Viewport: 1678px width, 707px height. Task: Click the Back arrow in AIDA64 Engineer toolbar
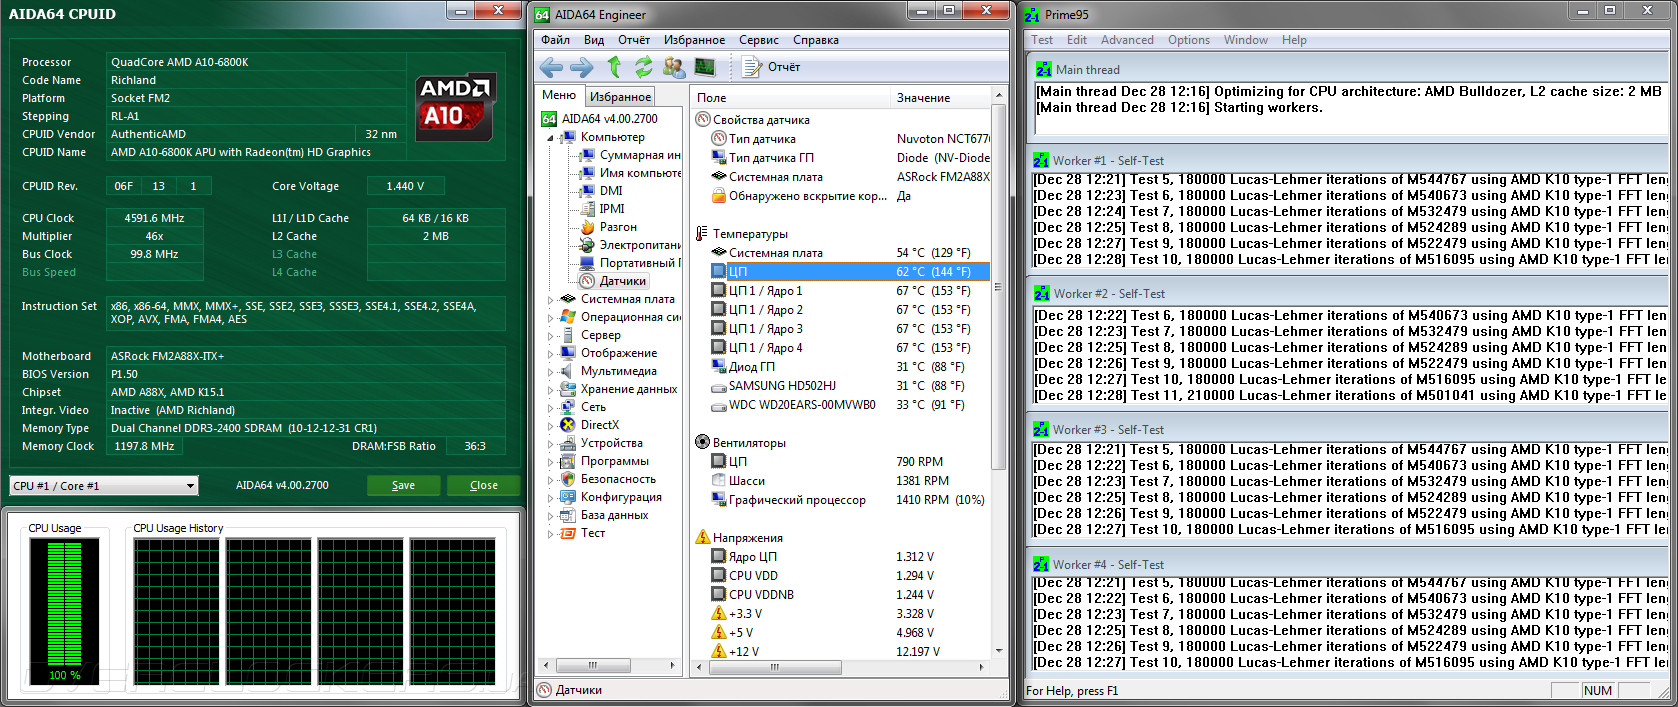(551, 67)
